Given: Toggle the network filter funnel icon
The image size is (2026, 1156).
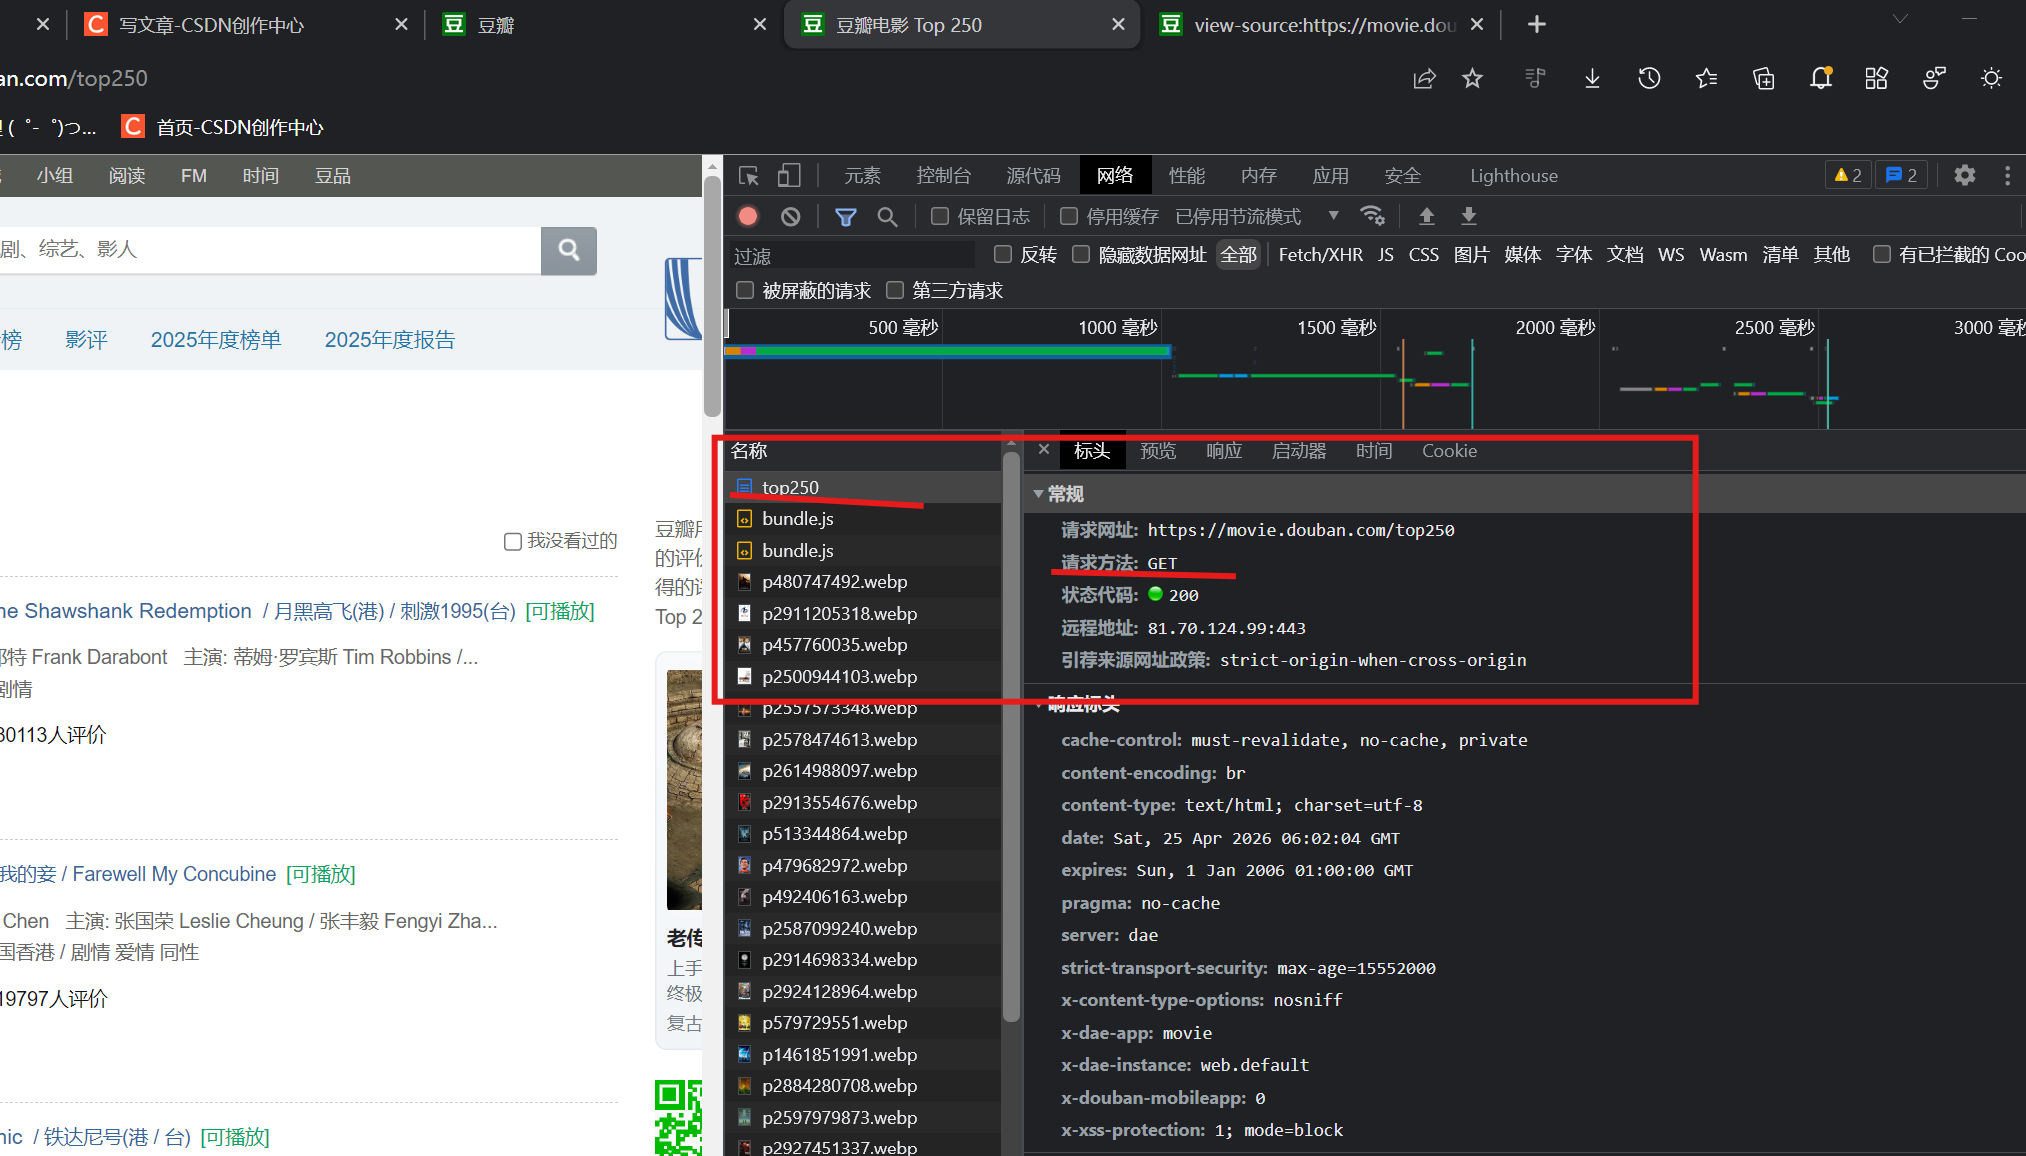Looking at the screenshot, I should coord(845,216).
